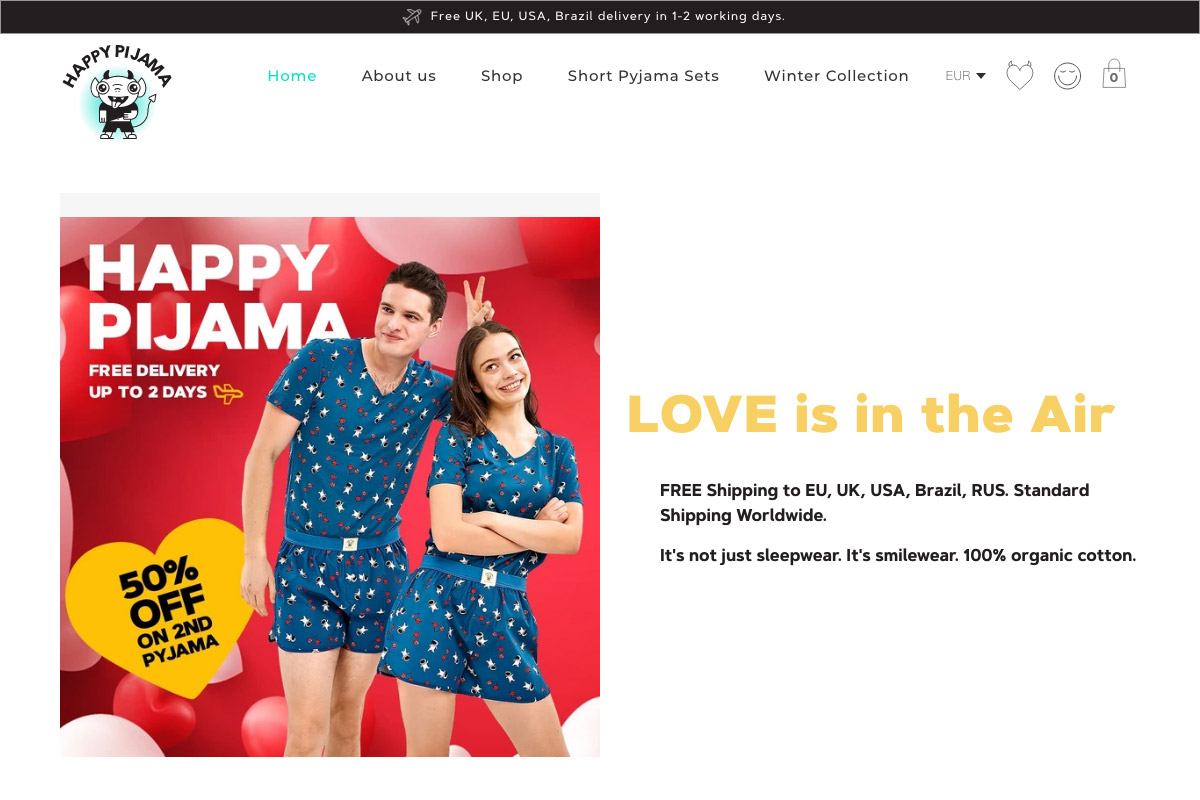Open the Shop menu item
Screen dimensions: 1200x800
(x=502, y=76)
